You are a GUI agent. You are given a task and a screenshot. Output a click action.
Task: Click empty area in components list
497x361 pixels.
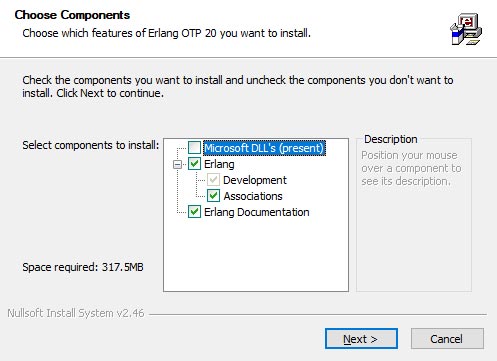pos(256,255)
